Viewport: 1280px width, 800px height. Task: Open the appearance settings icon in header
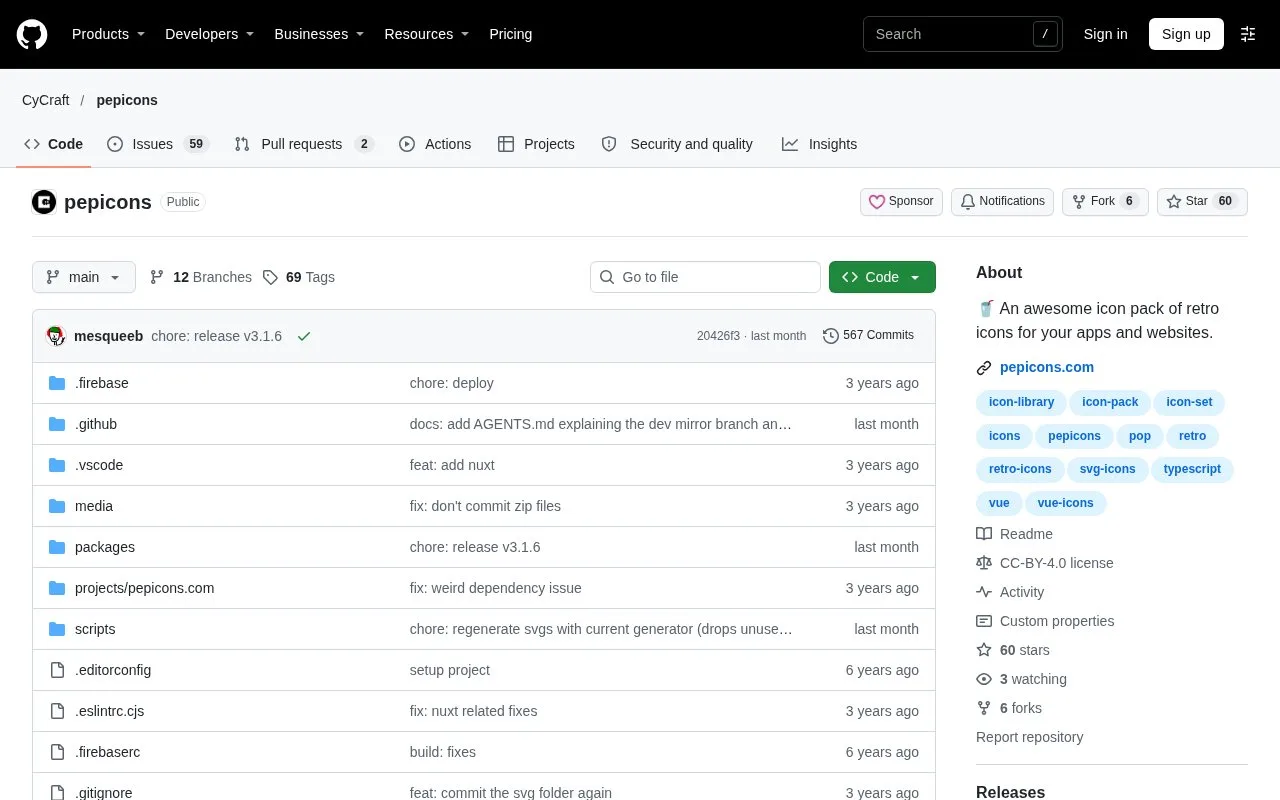[1248, 34]
